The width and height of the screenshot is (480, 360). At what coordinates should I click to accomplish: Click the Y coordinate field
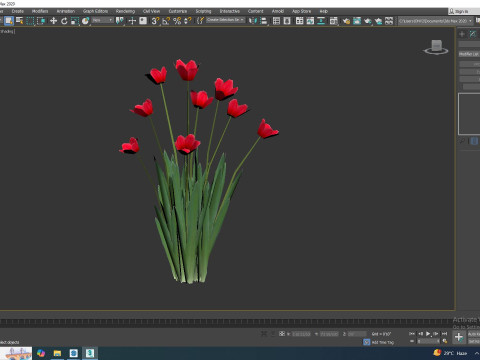click(329, 334)
